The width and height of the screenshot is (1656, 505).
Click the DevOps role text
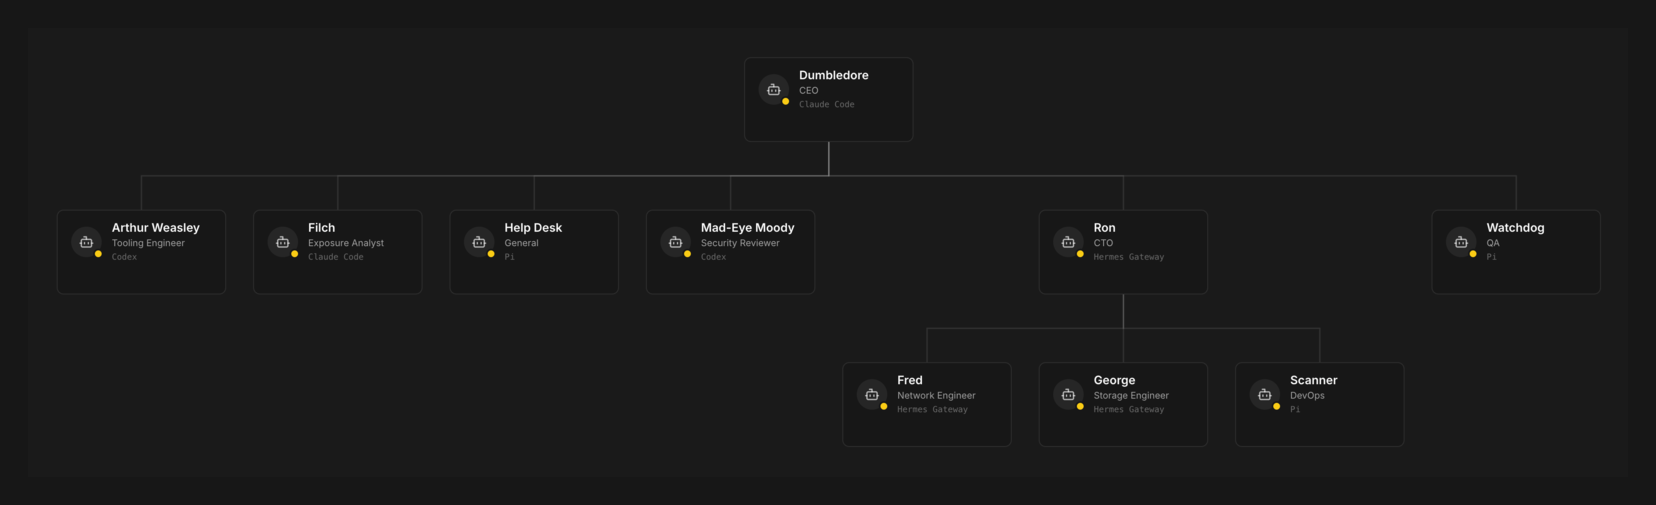[x=1308, y=395]
